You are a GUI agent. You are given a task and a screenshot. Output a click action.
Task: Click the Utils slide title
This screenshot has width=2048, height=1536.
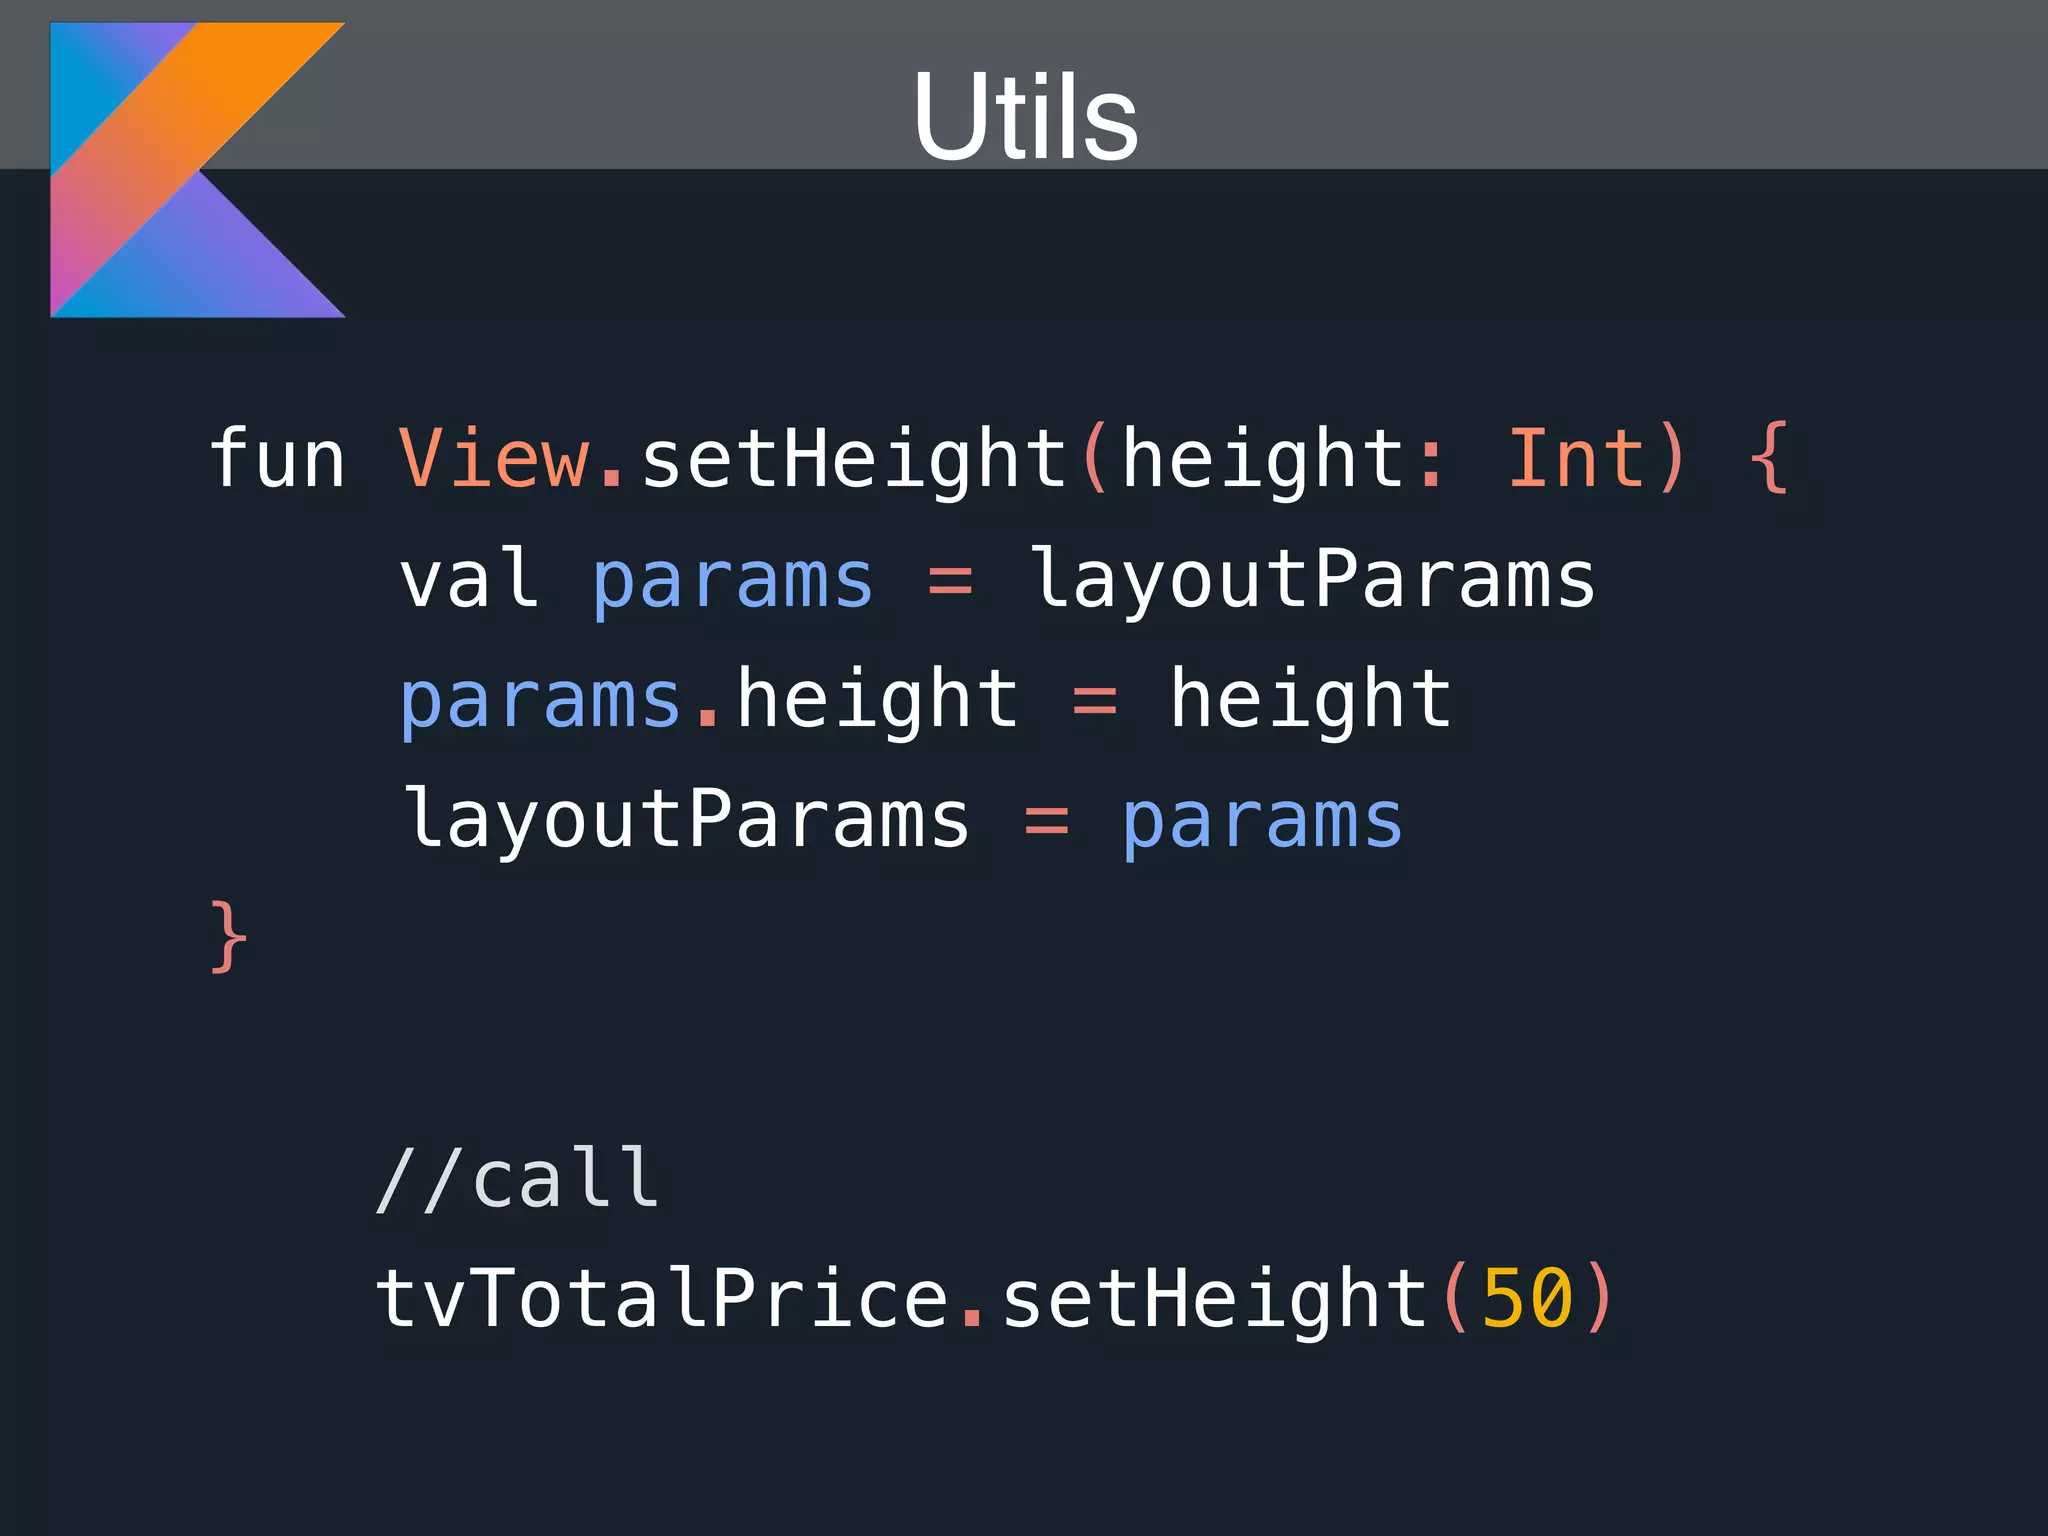pos(1024,116)
